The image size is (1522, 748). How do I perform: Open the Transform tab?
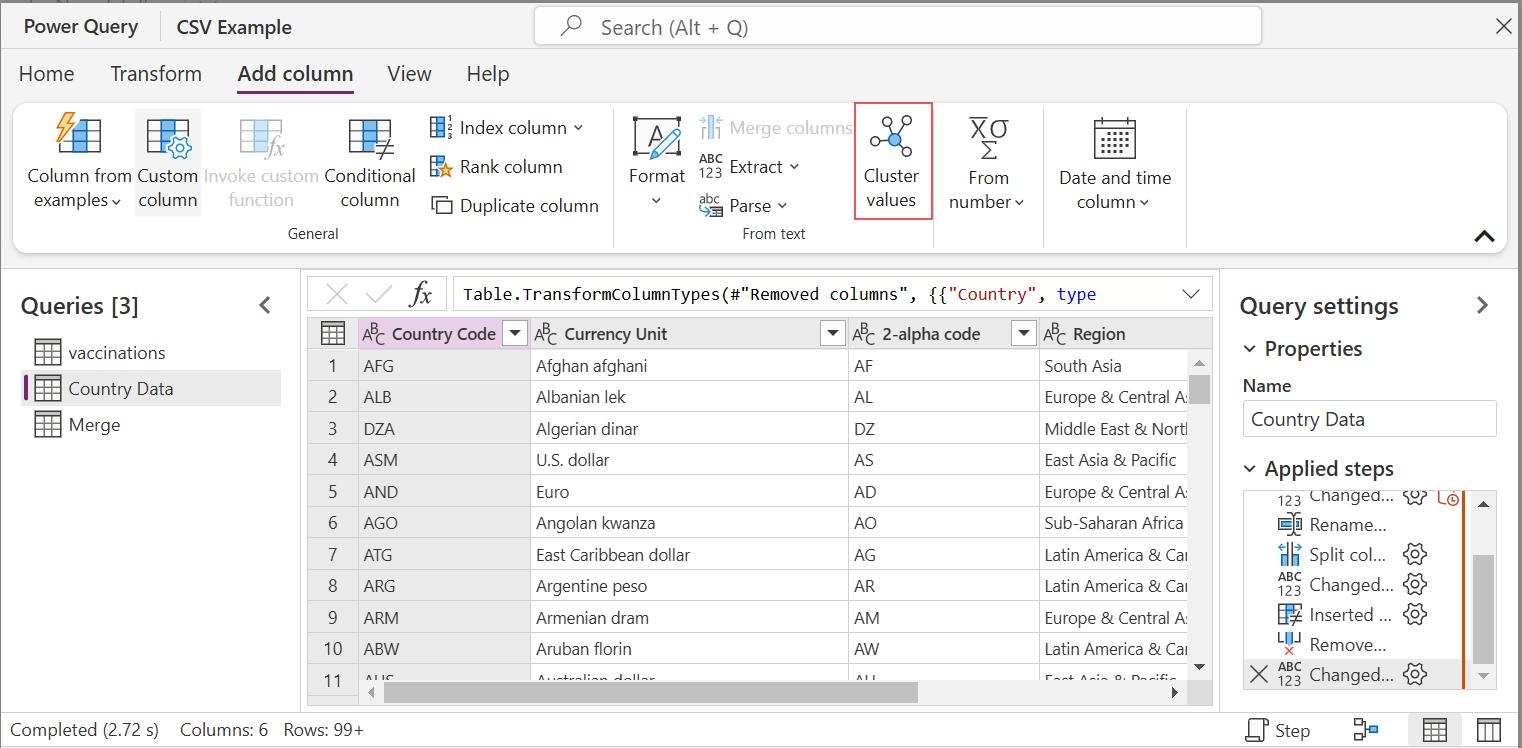pyautogui.click(x=156, y=74)
